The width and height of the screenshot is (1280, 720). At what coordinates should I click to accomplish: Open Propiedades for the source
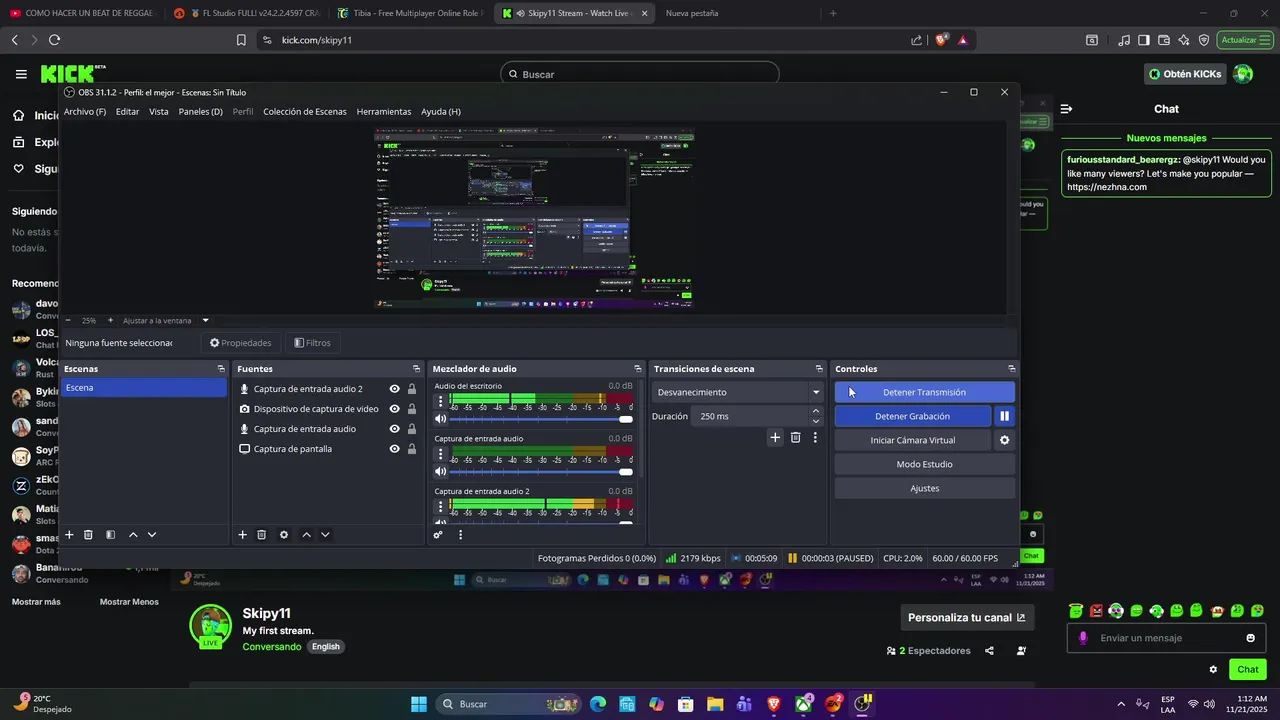click(241, 343)
